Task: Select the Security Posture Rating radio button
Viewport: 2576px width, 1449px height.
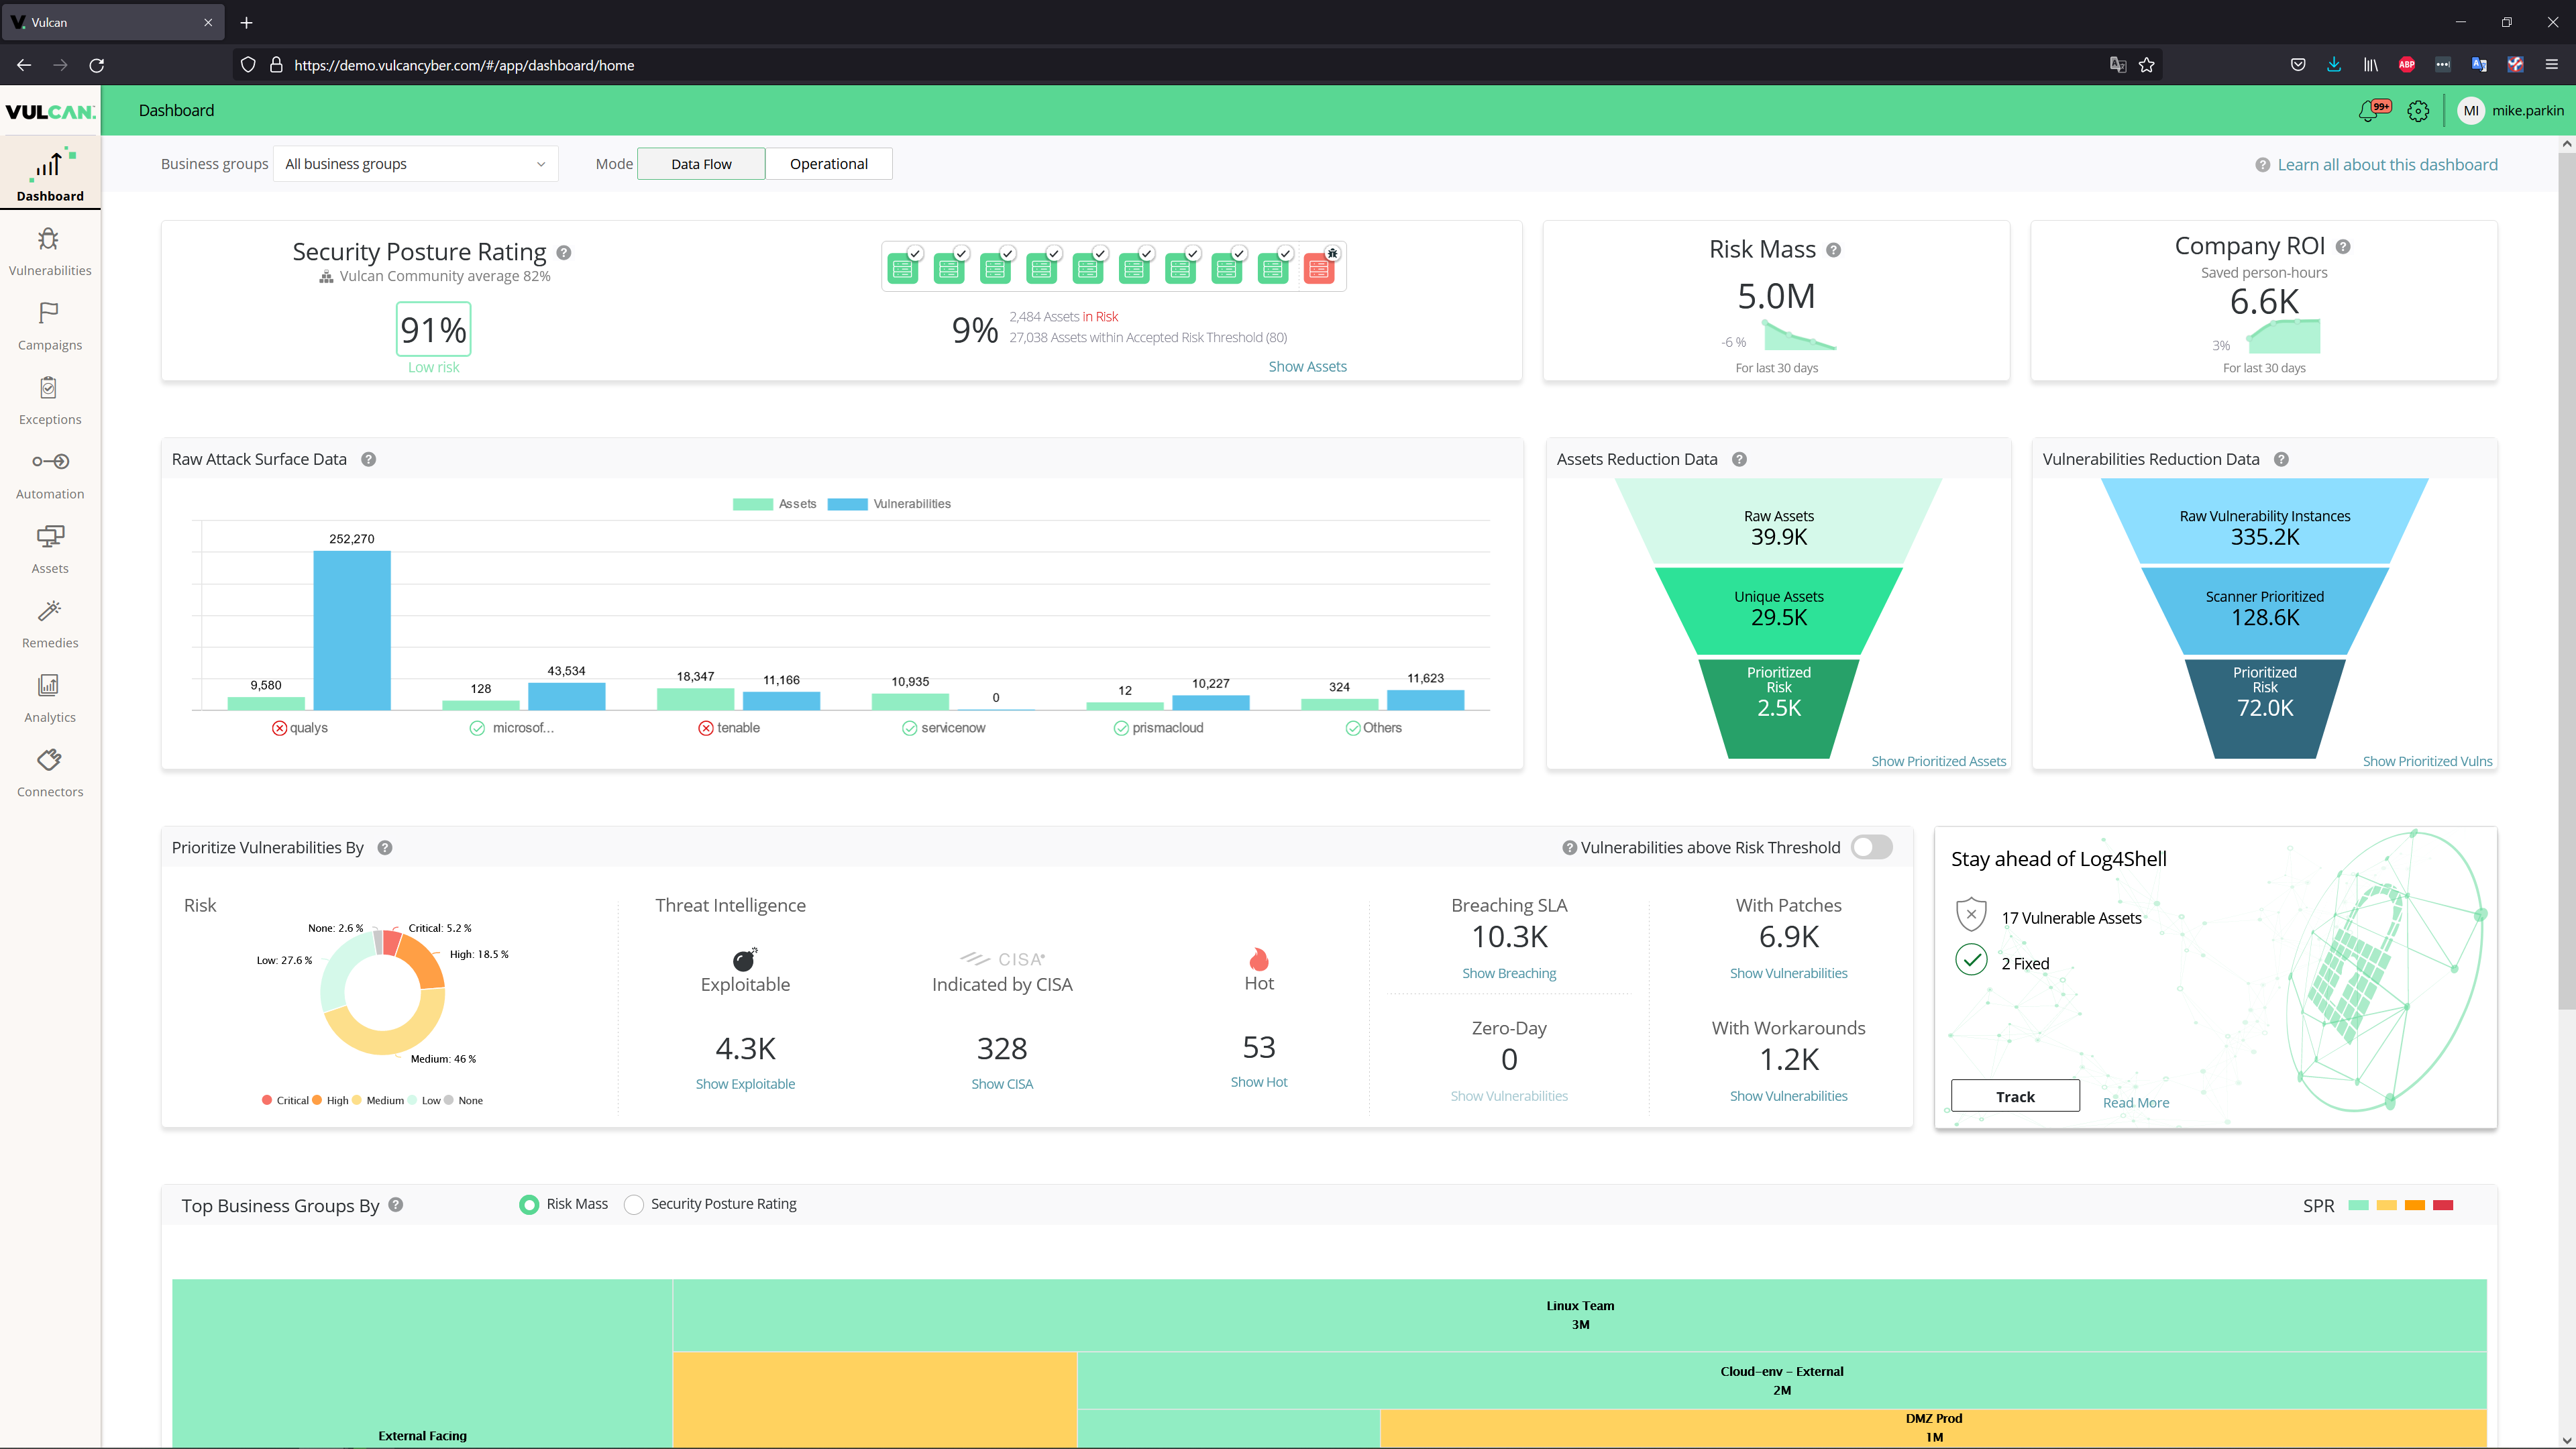Action: [634, 1205]
